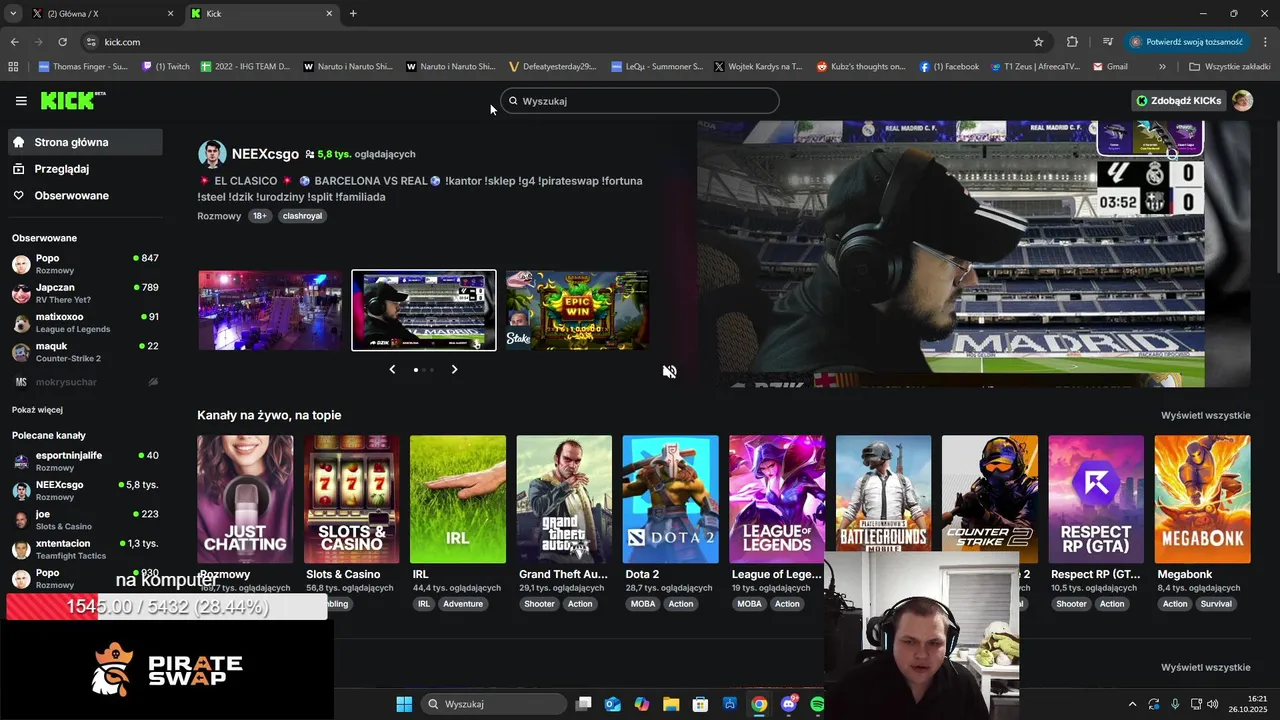Unmute the featured stream volume icon
The width and height of the screenshot is (1280, 720).
[669, 371]
